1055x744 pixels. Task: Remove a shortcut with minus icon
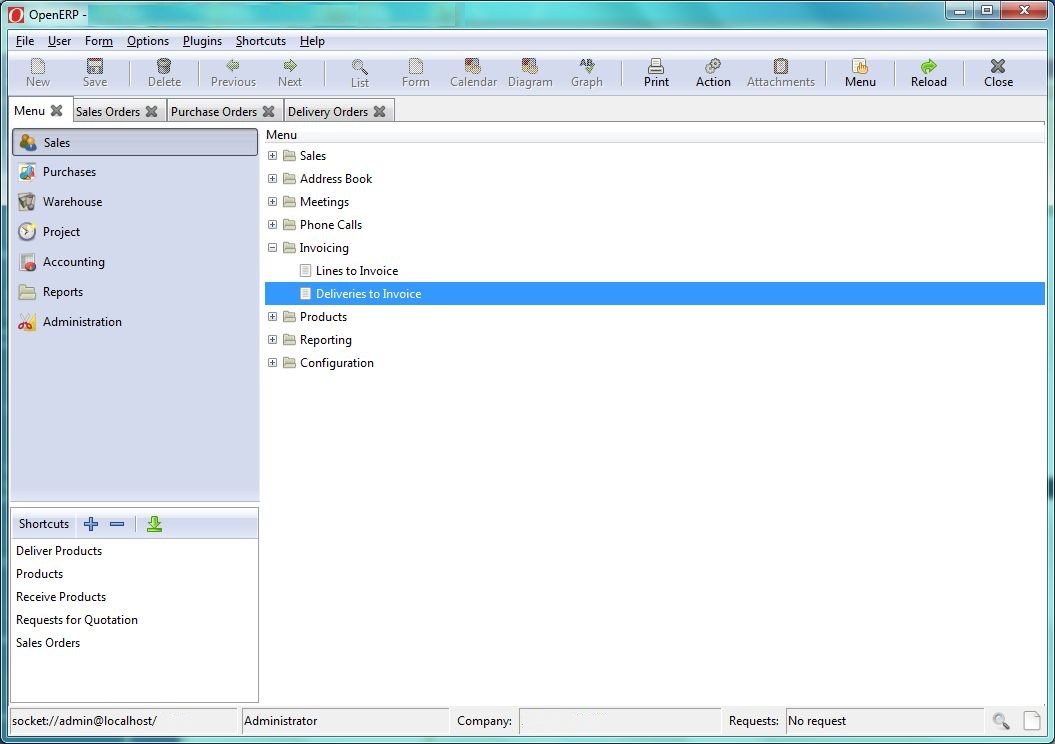tap(117, 524)
